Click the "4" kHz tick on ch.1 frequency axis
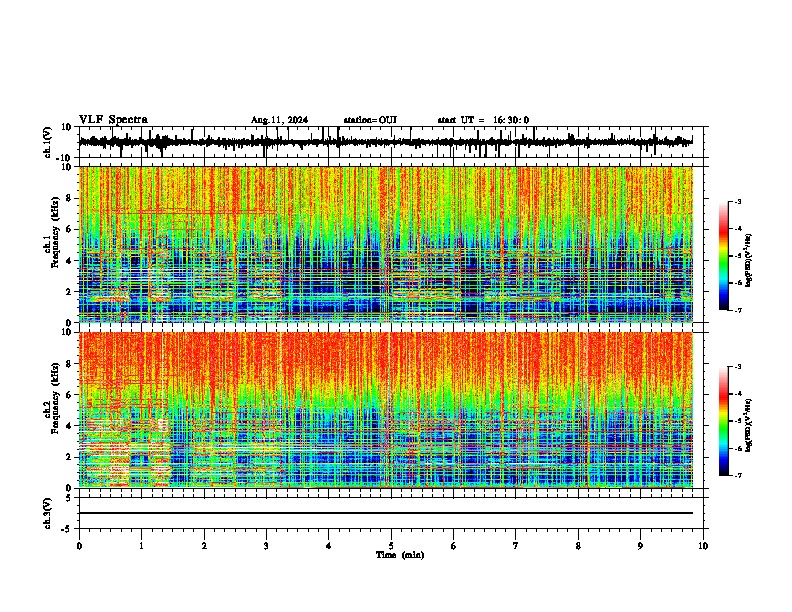 tap(69, 261)
